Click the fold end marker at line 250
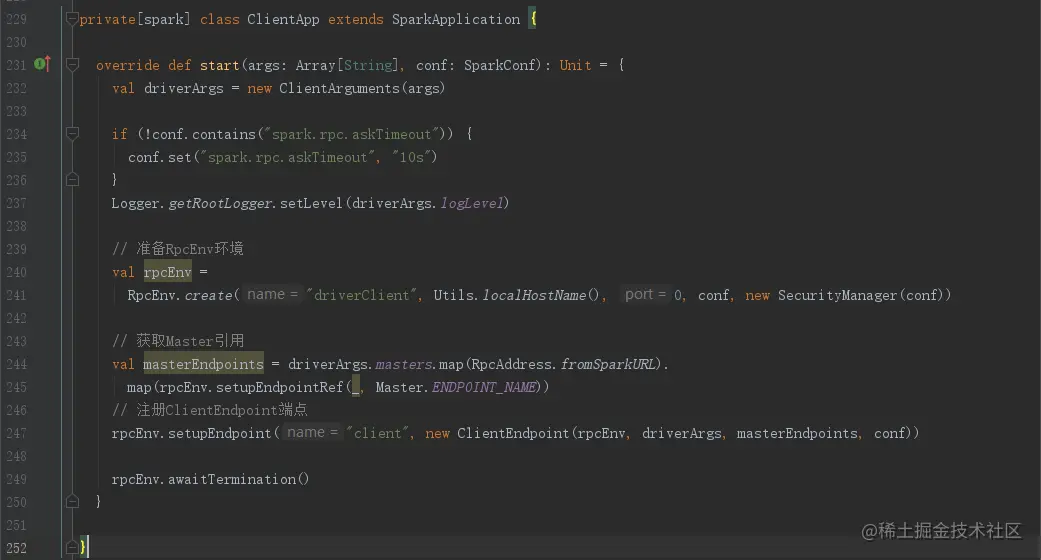 click(x=72, y=501)
